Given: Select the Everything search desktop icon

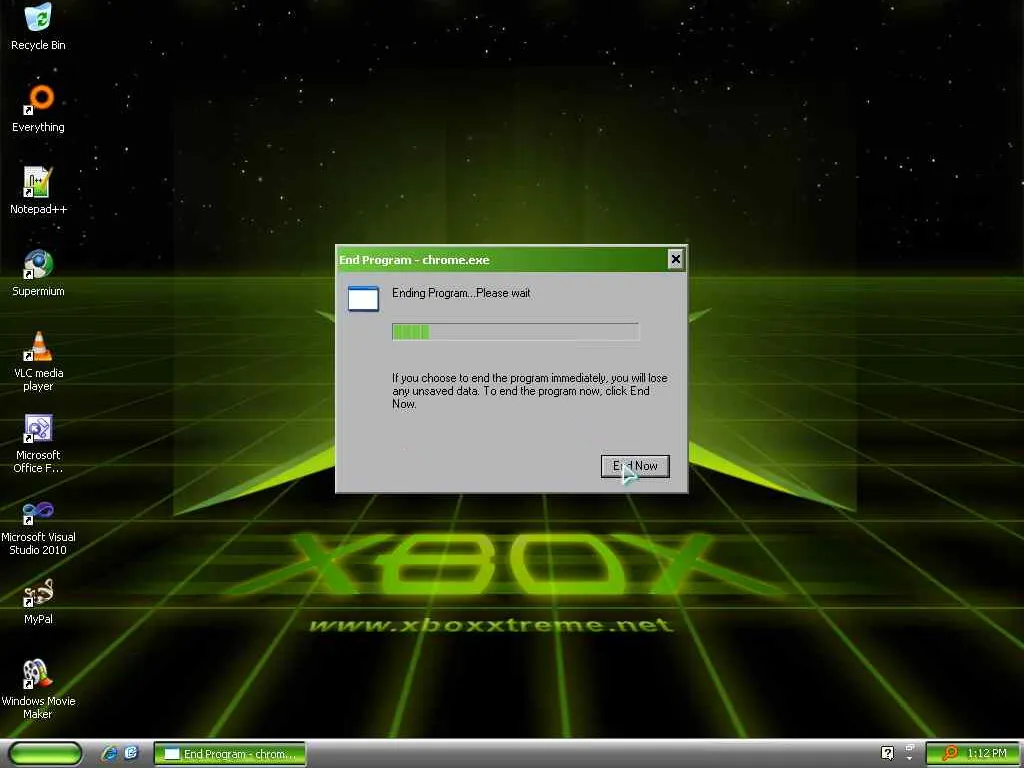Looking at the screenshot, I should pyautogui.click(x=38, y=108).
